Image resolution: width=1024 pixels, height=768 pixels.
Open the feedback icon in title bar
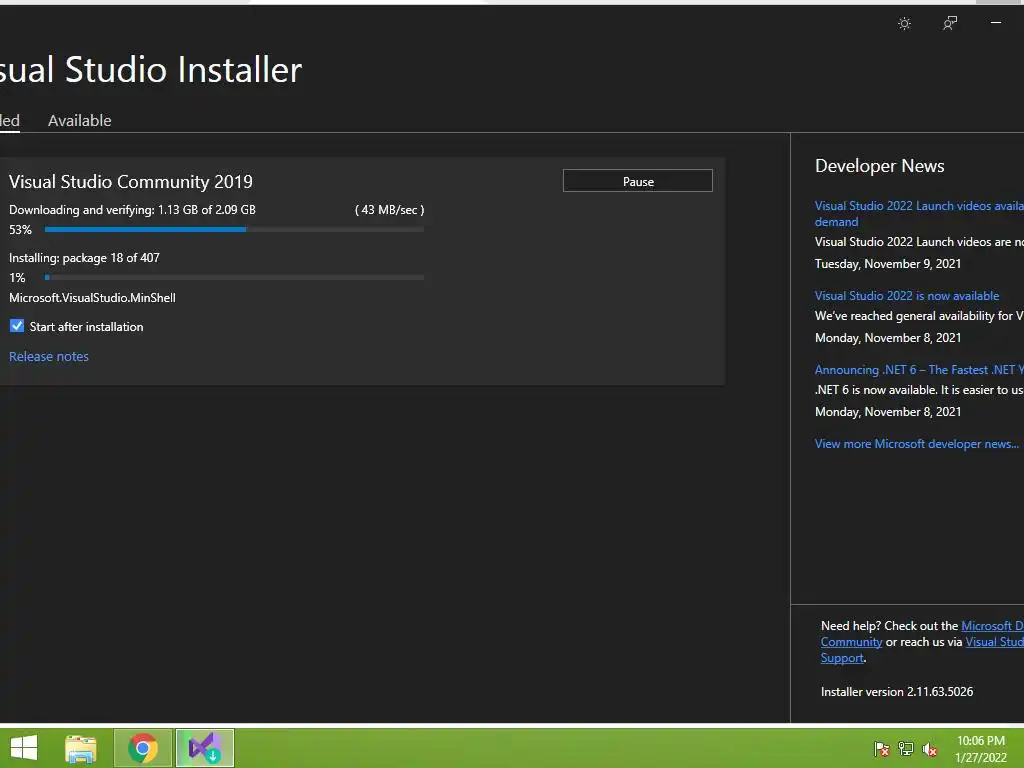[950, 24]
